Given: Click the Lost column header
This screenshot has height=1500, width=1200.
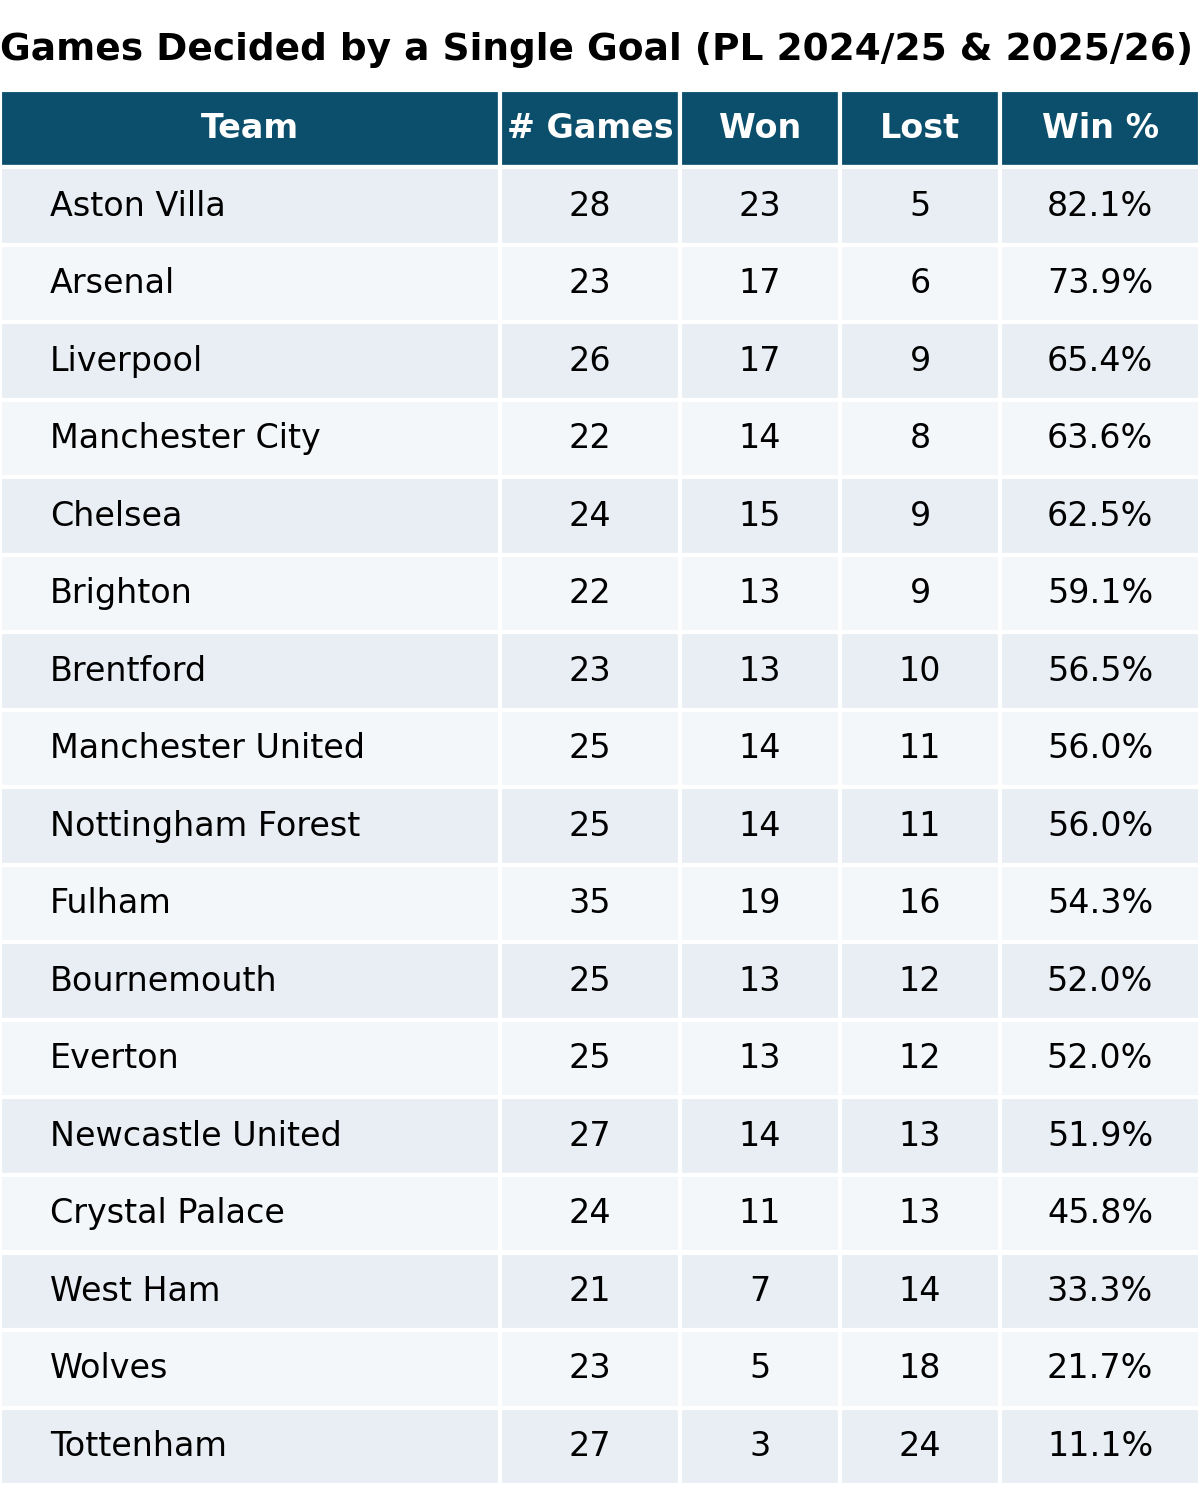Looking at the screenshot, I should 919,128.
